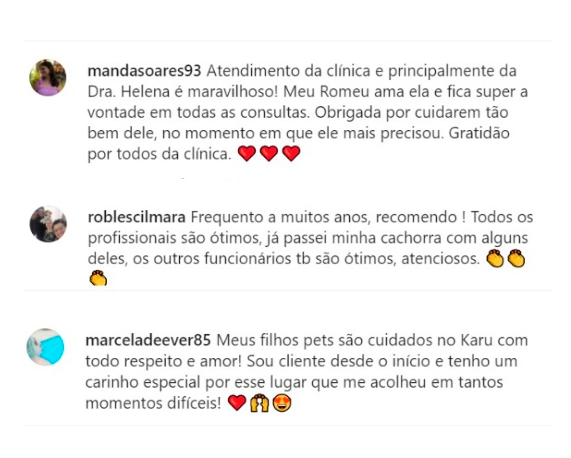Click the text 'Frequento a muitos anos'
This screenshot has width=571, height=458.
280,217
